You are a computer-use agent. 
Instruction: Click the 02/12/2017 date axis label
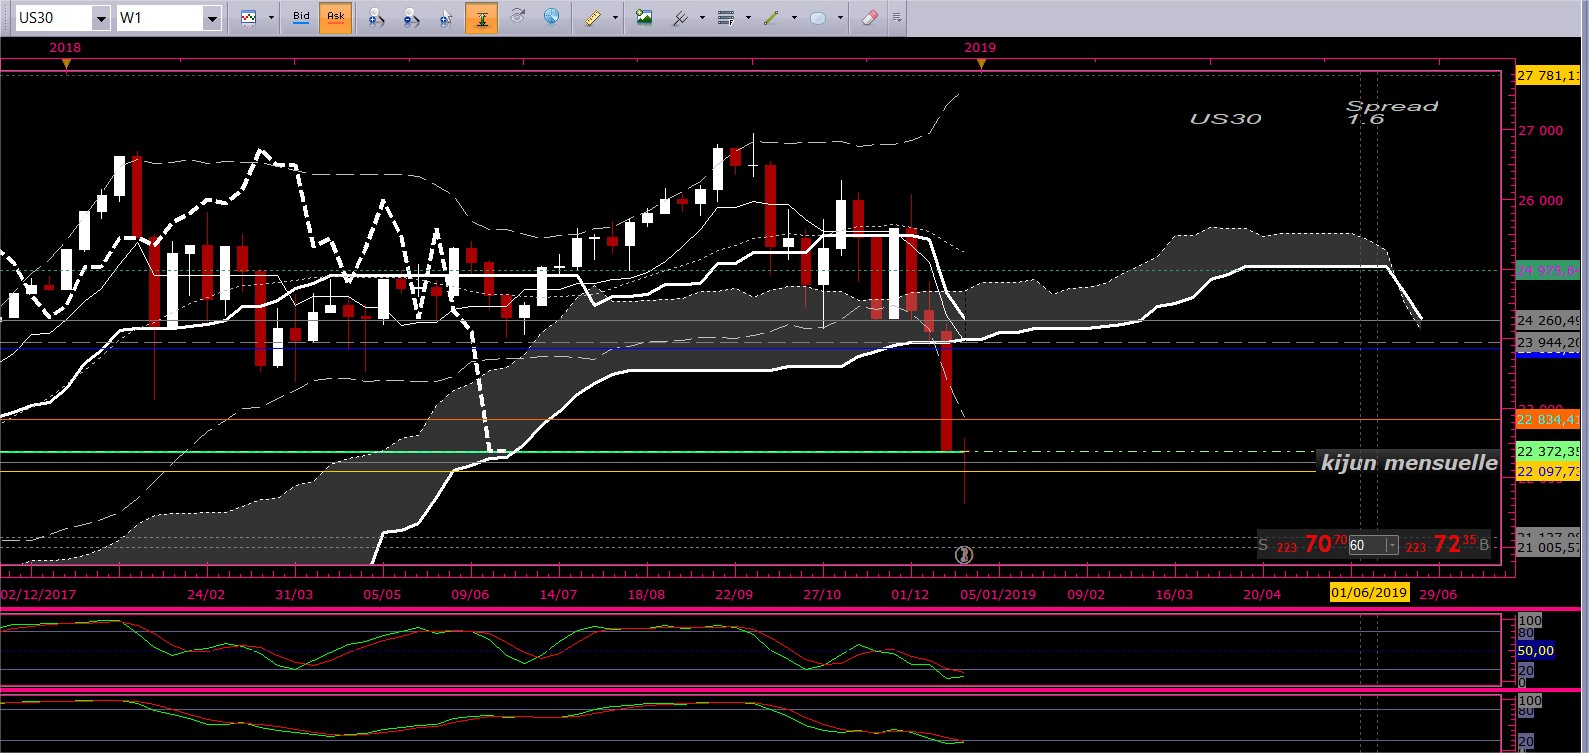(39, 594)
